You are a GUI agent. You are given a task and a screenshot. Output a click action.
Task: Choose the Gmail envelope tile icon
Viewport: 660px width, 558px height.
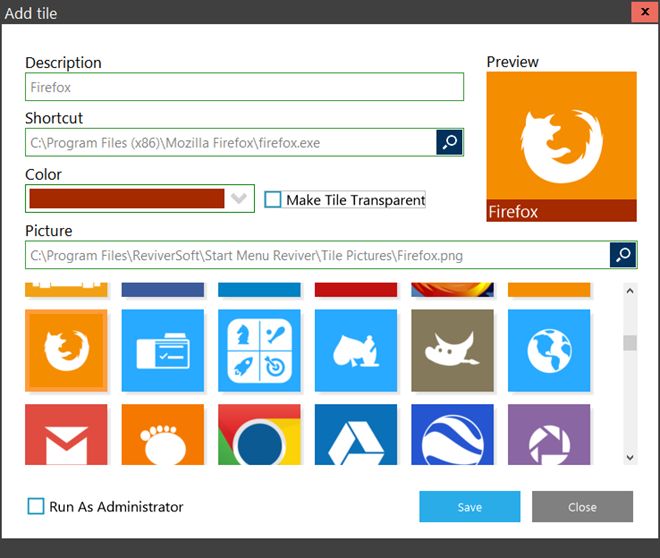tap(66, 435)
